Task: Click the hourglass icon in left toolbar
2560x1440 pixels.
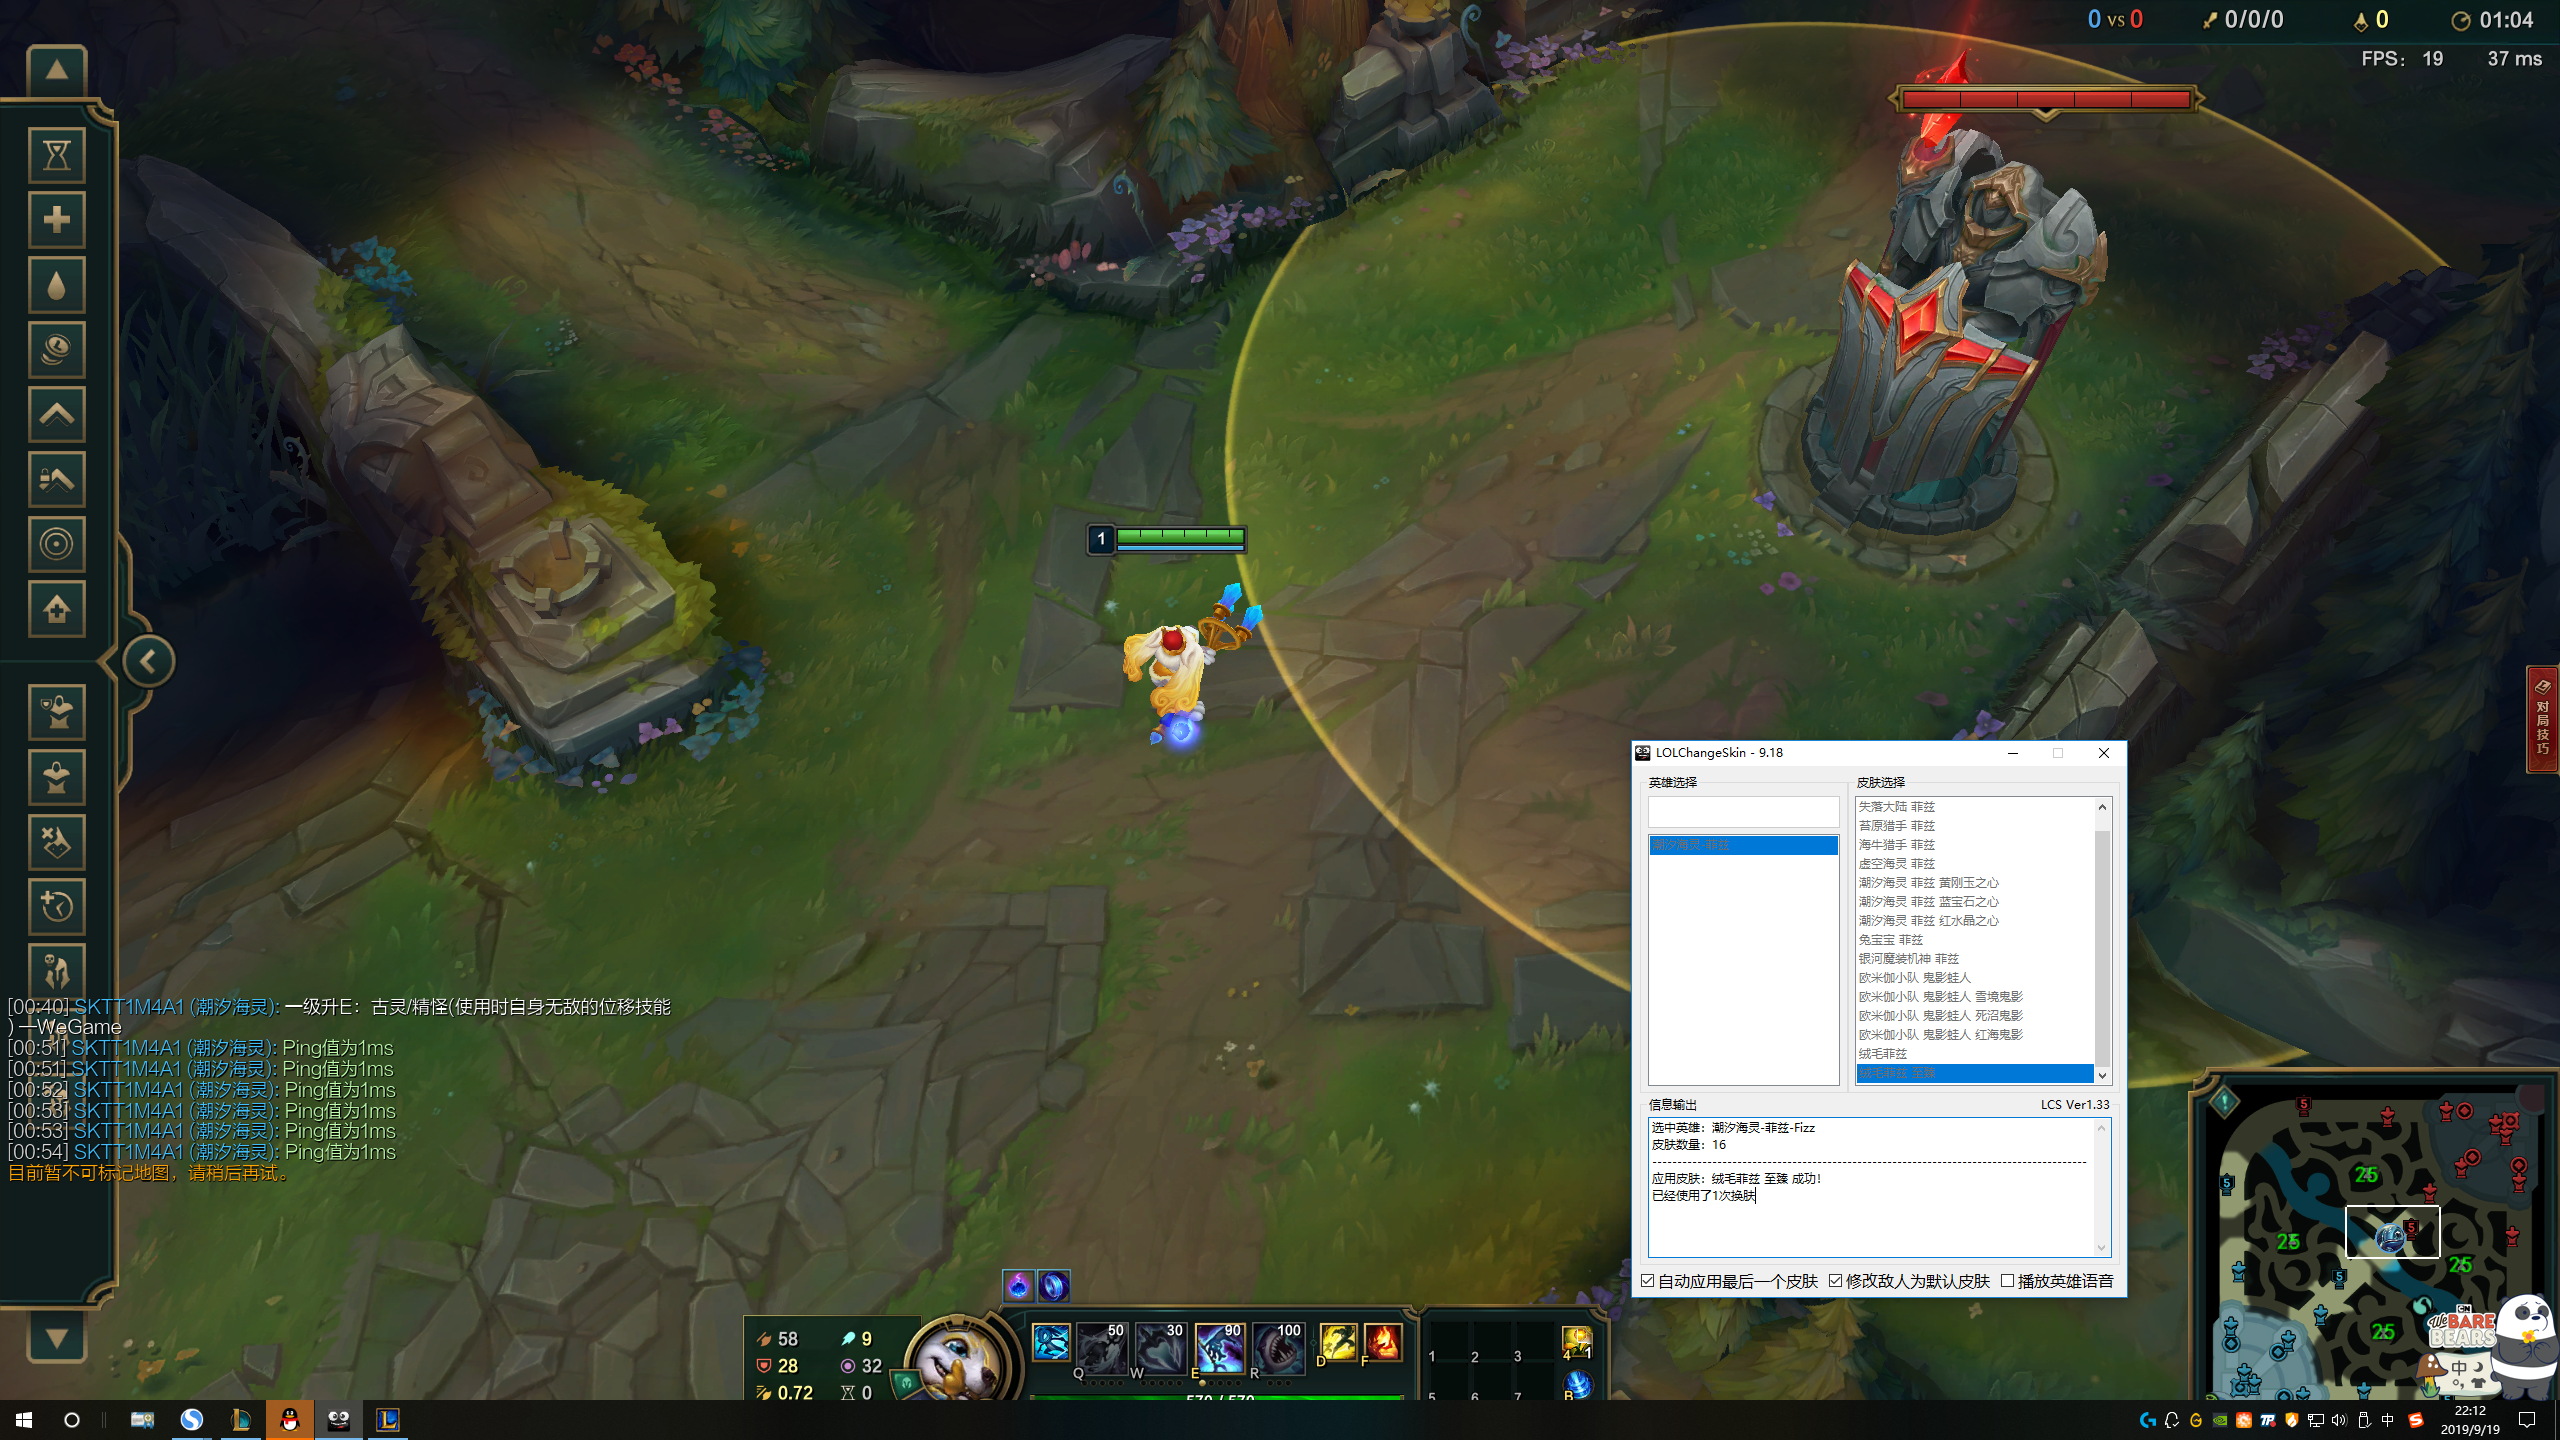Action: (57, 155)
